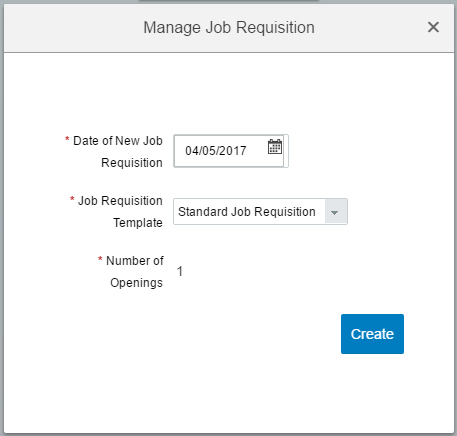Click the word Template under Job Requisition
This screenshot has width=457, height=436.
coord(138,223)
